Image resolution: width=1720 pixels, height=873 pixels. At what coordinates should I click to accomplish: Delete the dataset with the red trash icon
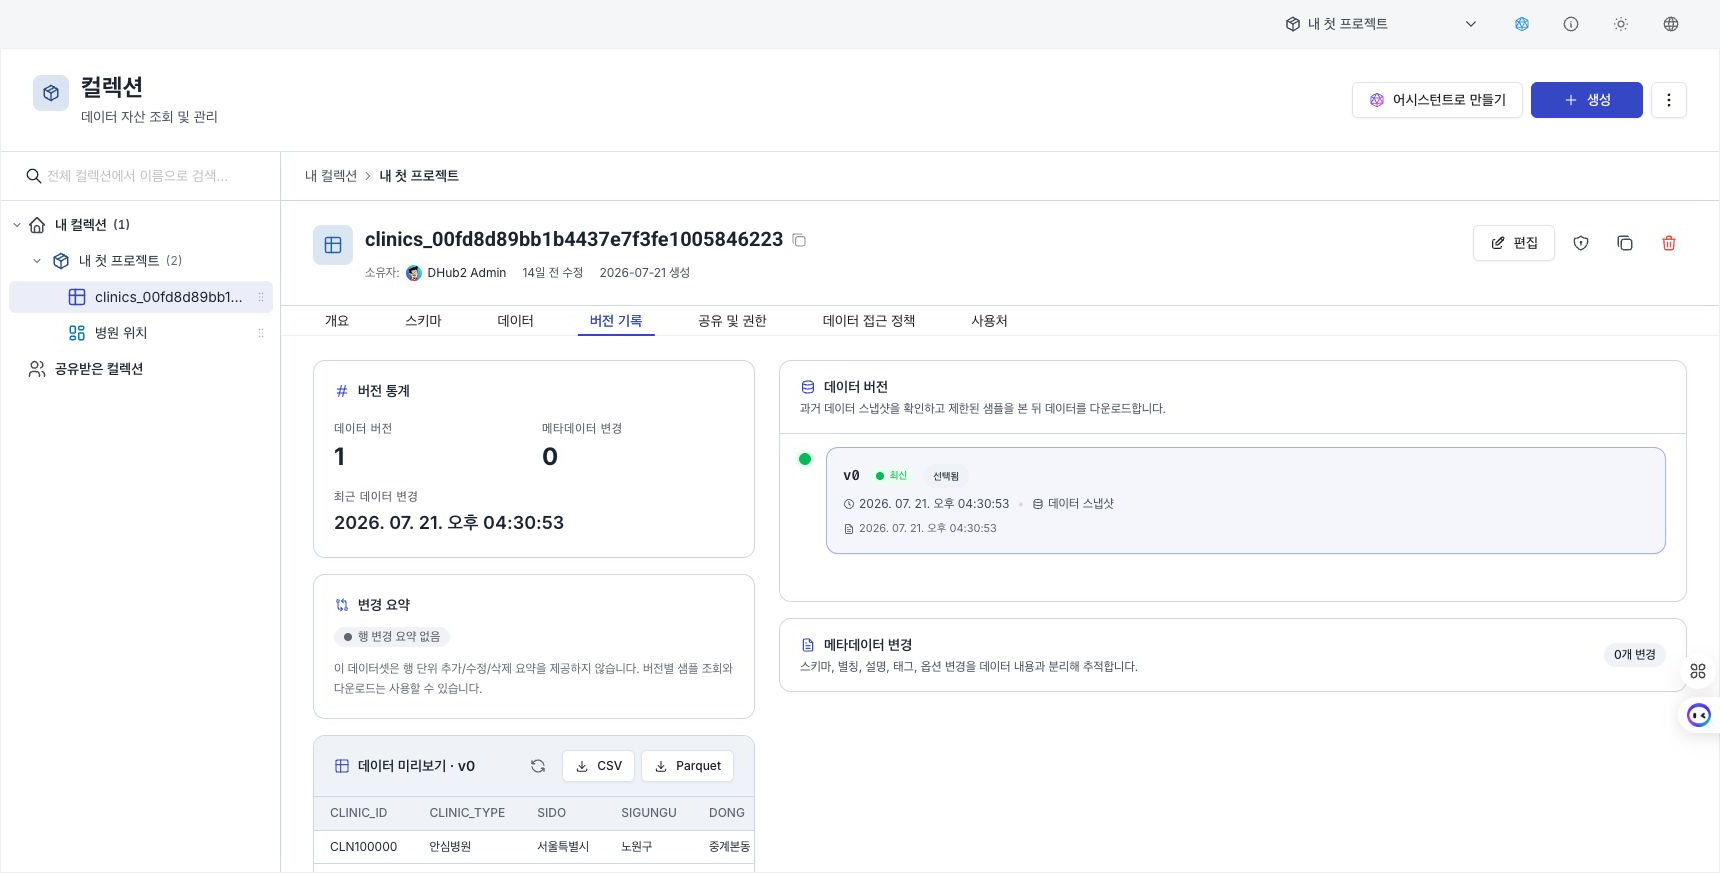1669,243
